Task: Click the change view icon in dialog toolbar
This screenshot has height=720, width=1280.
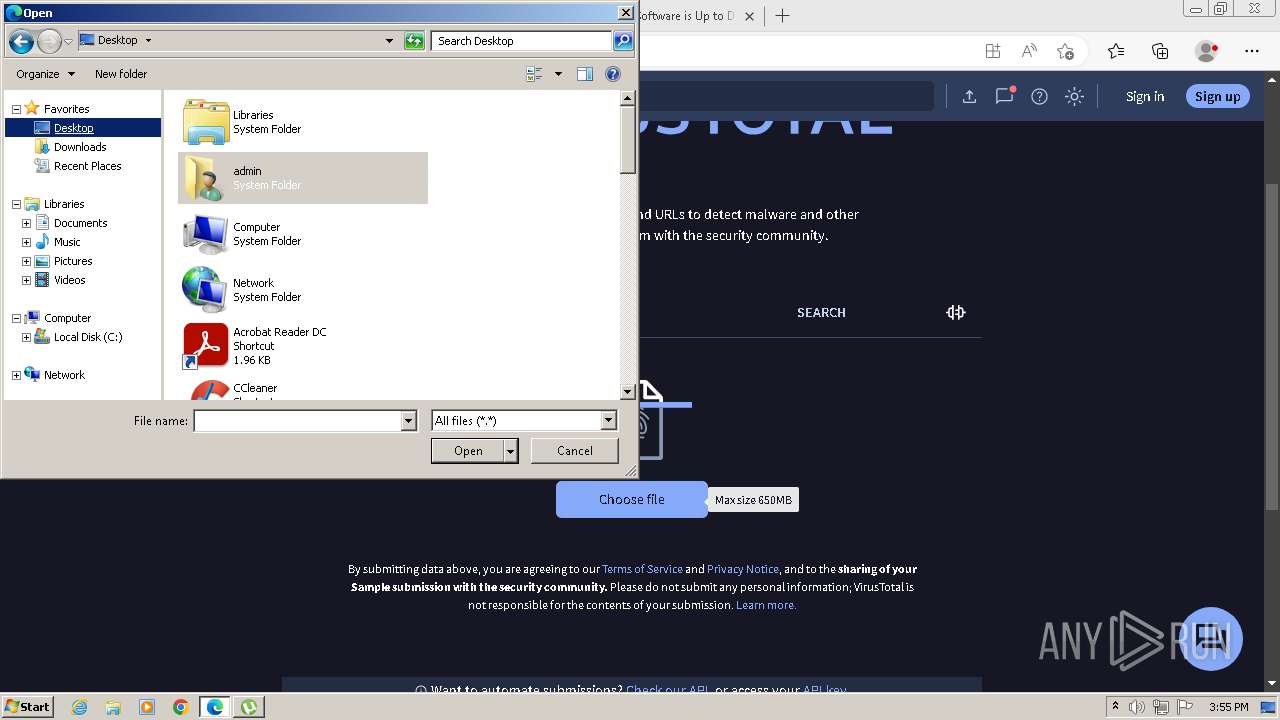Action: point(534,74)
